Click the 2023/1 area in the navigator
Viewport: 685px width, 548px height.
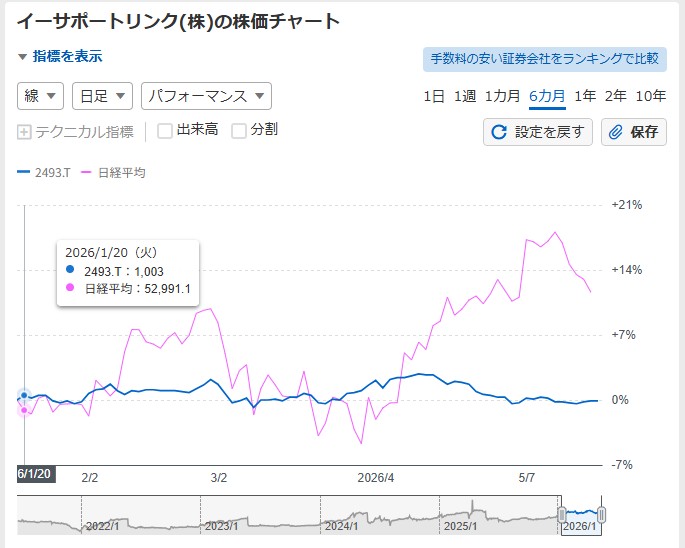[x=222, y=526]
